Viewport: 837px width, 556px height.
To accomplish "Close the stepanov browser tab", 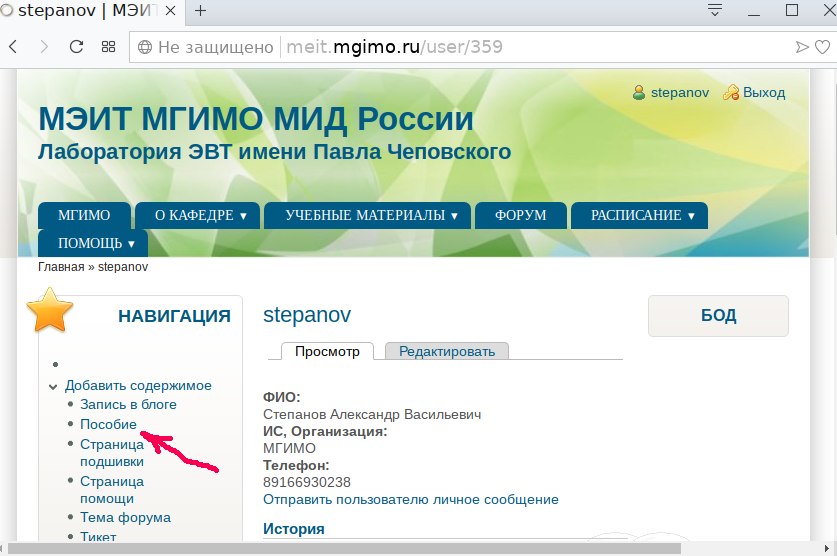I will [x=170, y=11].
